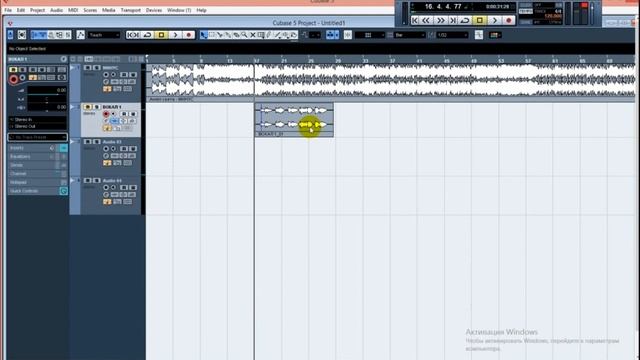Select the Split scissors tool
The image size is (640, 360).
coord(220,35)
